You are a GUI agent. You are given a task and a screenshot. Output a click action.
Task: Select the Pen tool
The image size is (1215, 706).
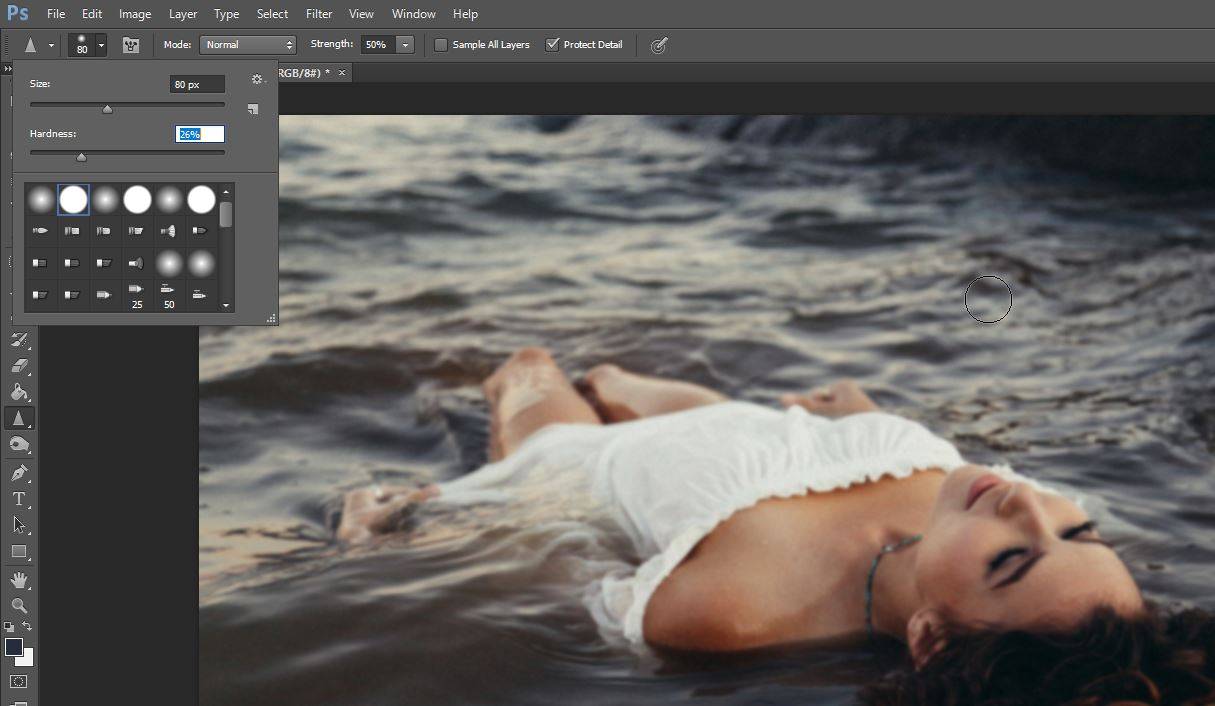pos(19,472)
